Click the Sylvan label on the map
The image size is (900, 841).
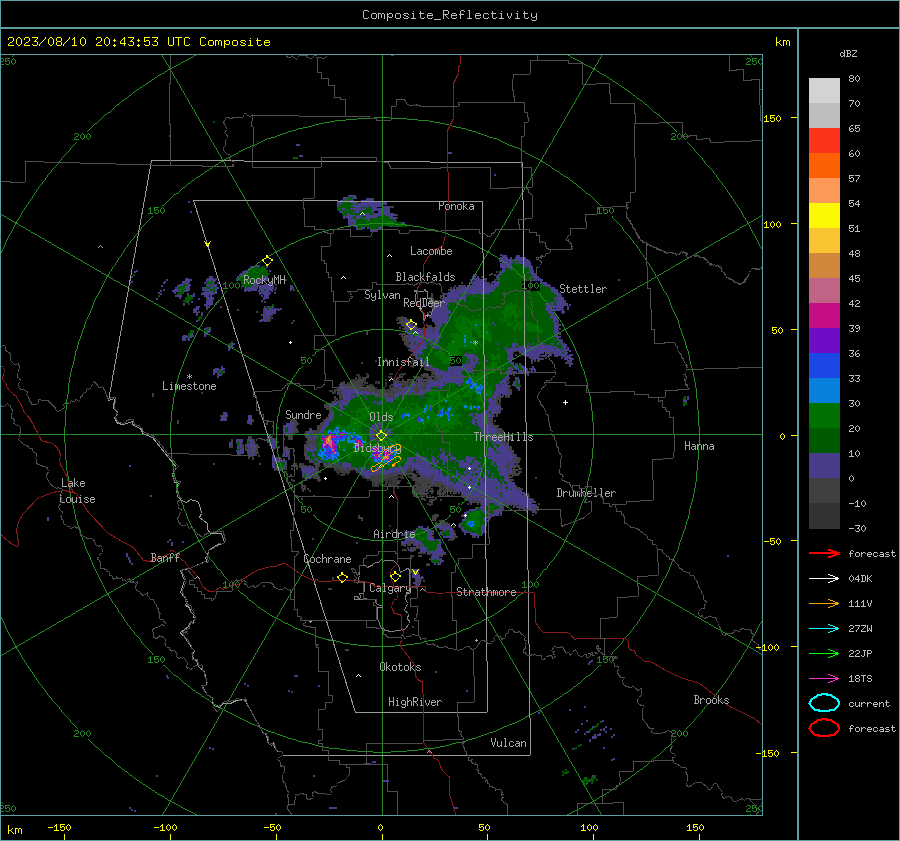[x=382, y=295]
